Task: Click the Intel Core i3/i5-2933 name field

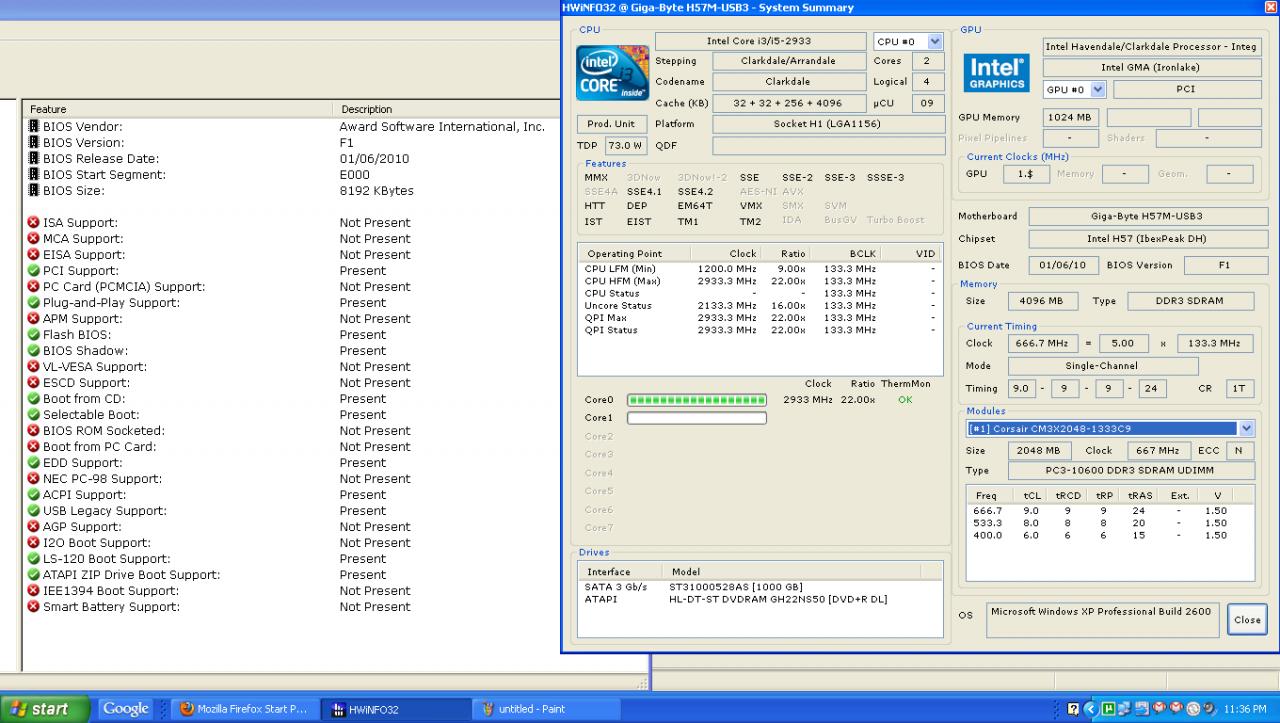Action: coord(760,42)
